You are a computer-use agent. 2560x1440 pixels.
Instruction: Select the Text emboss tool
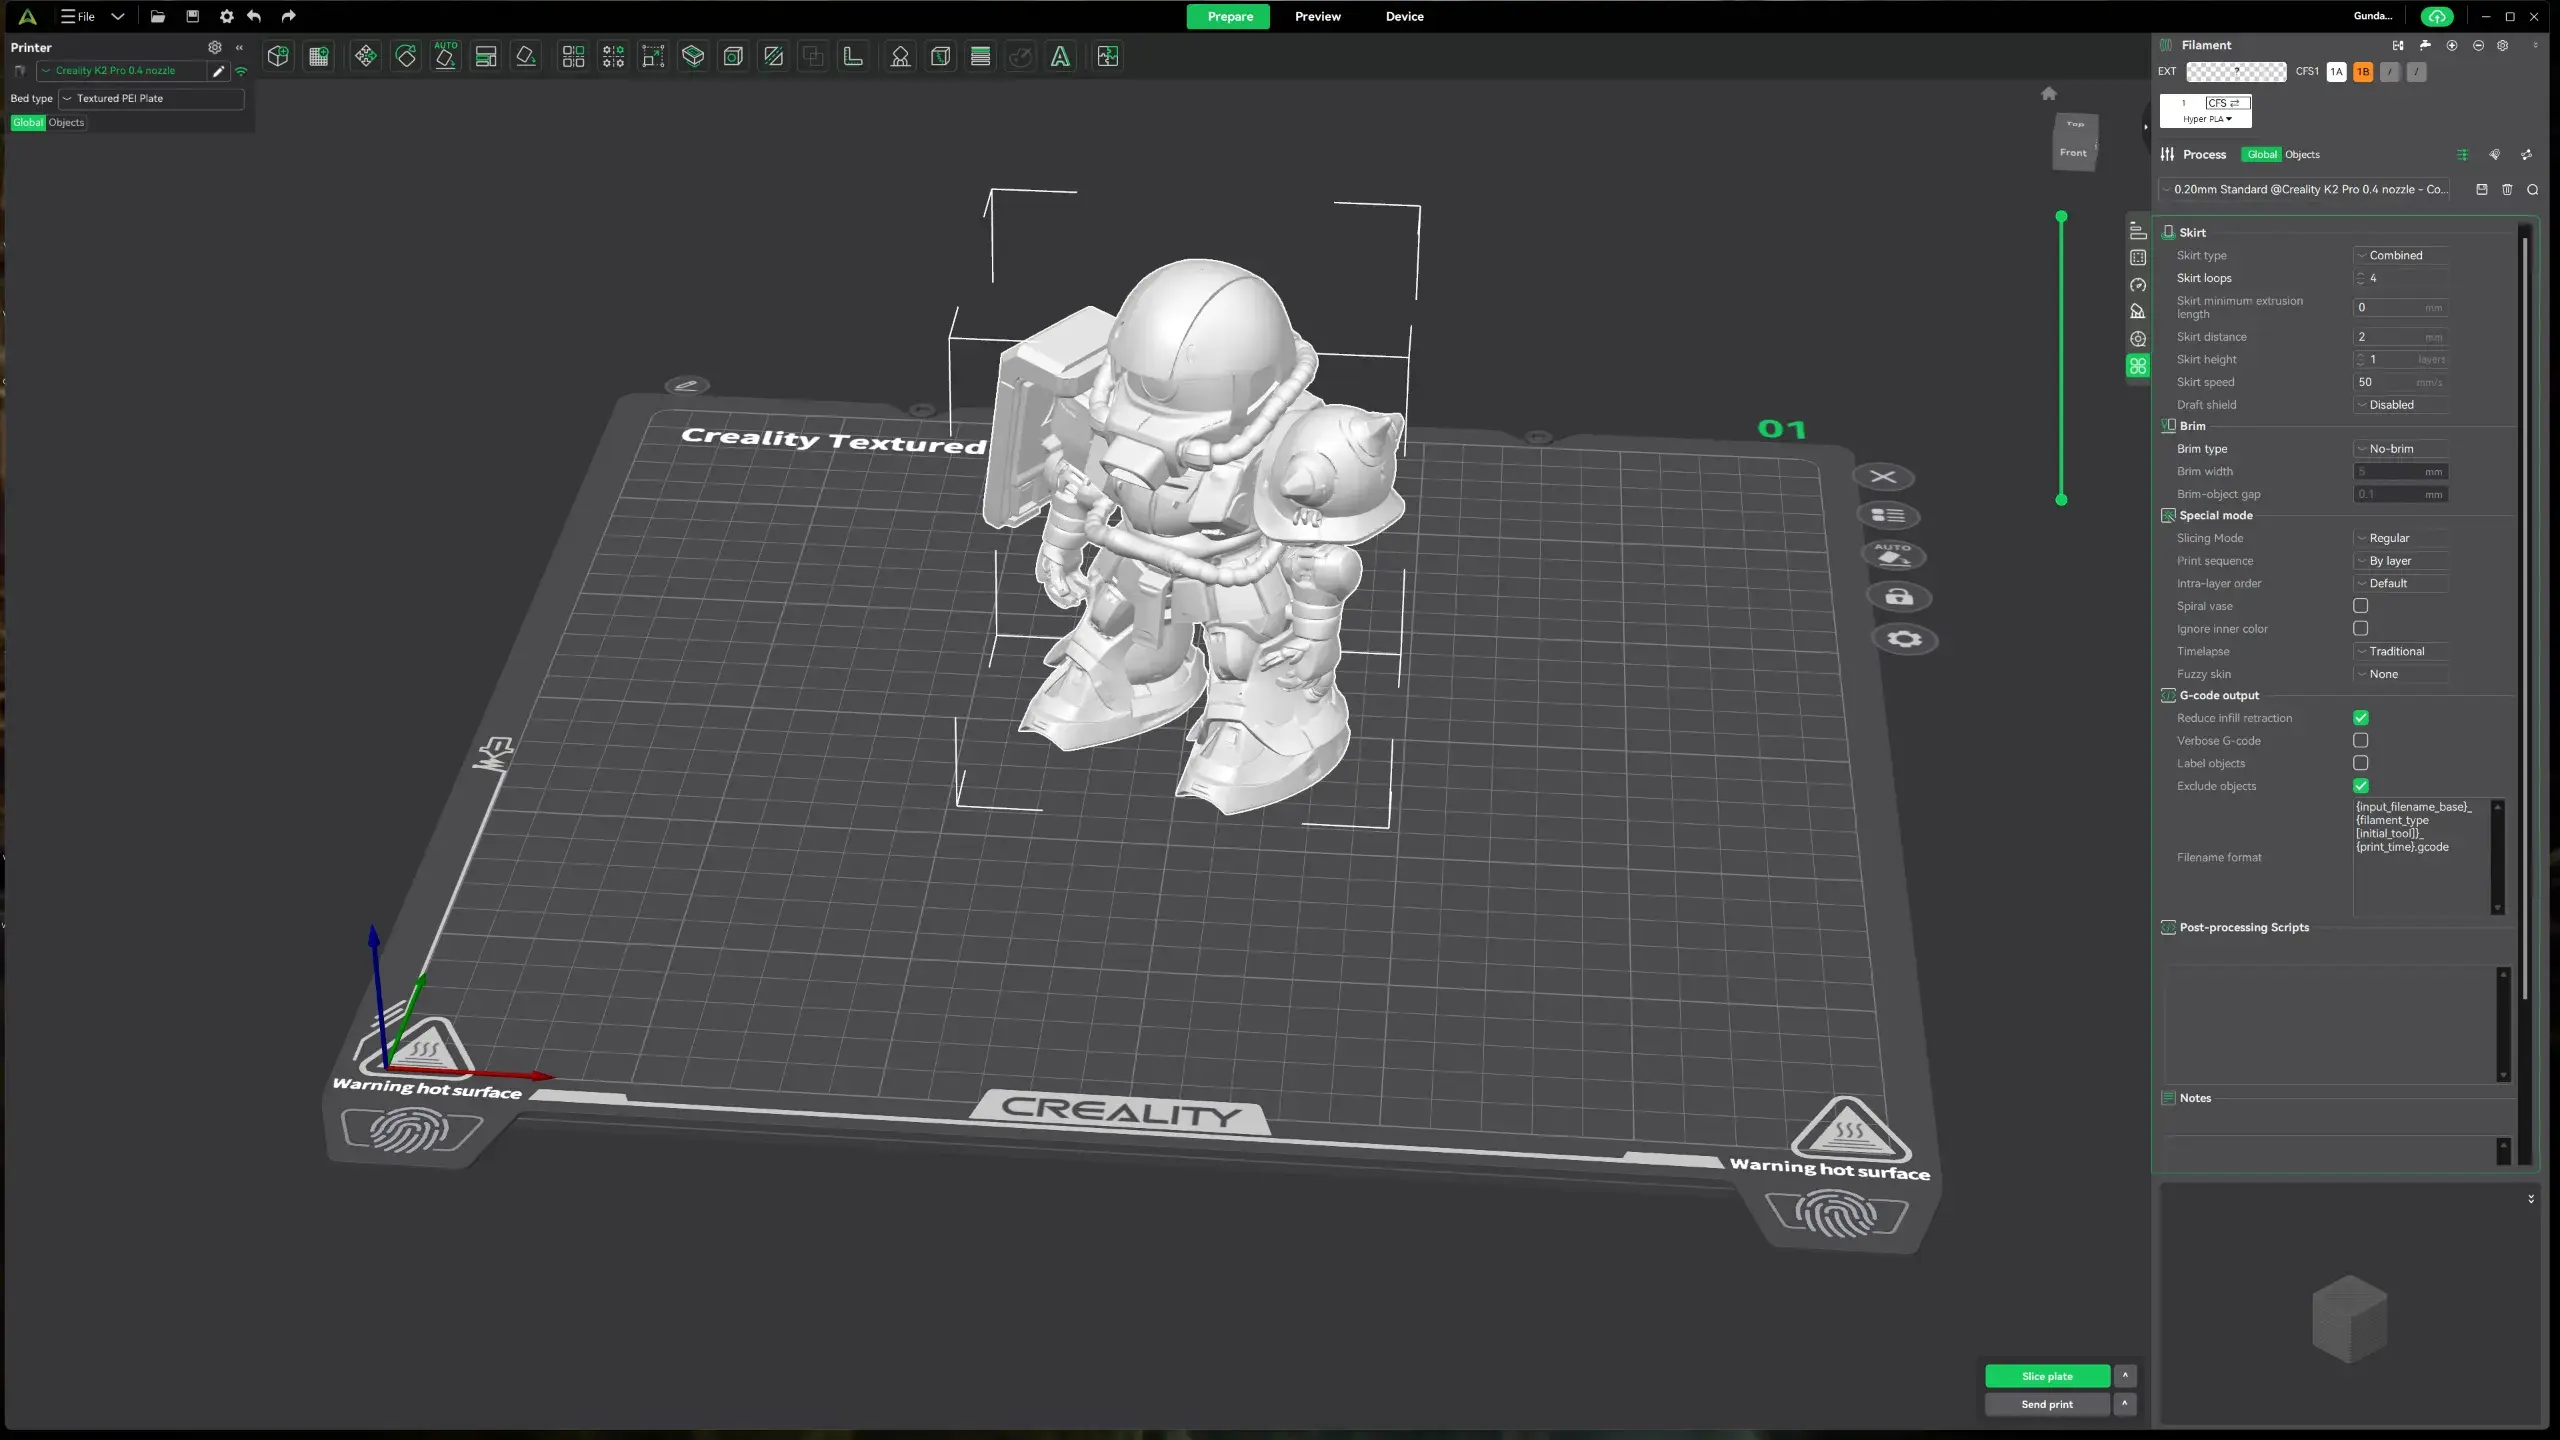[x=1060, y=57]
